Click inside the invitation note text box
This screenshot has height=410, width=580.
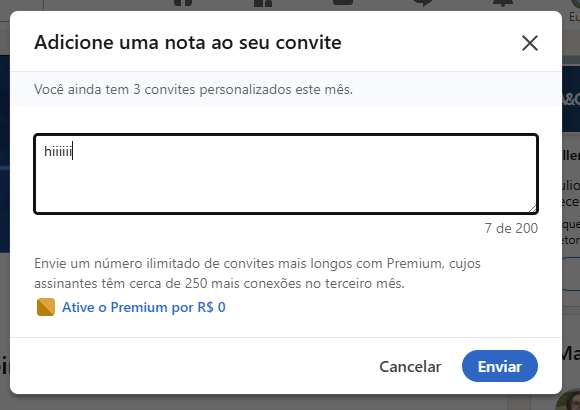click(x=286, y=174)
